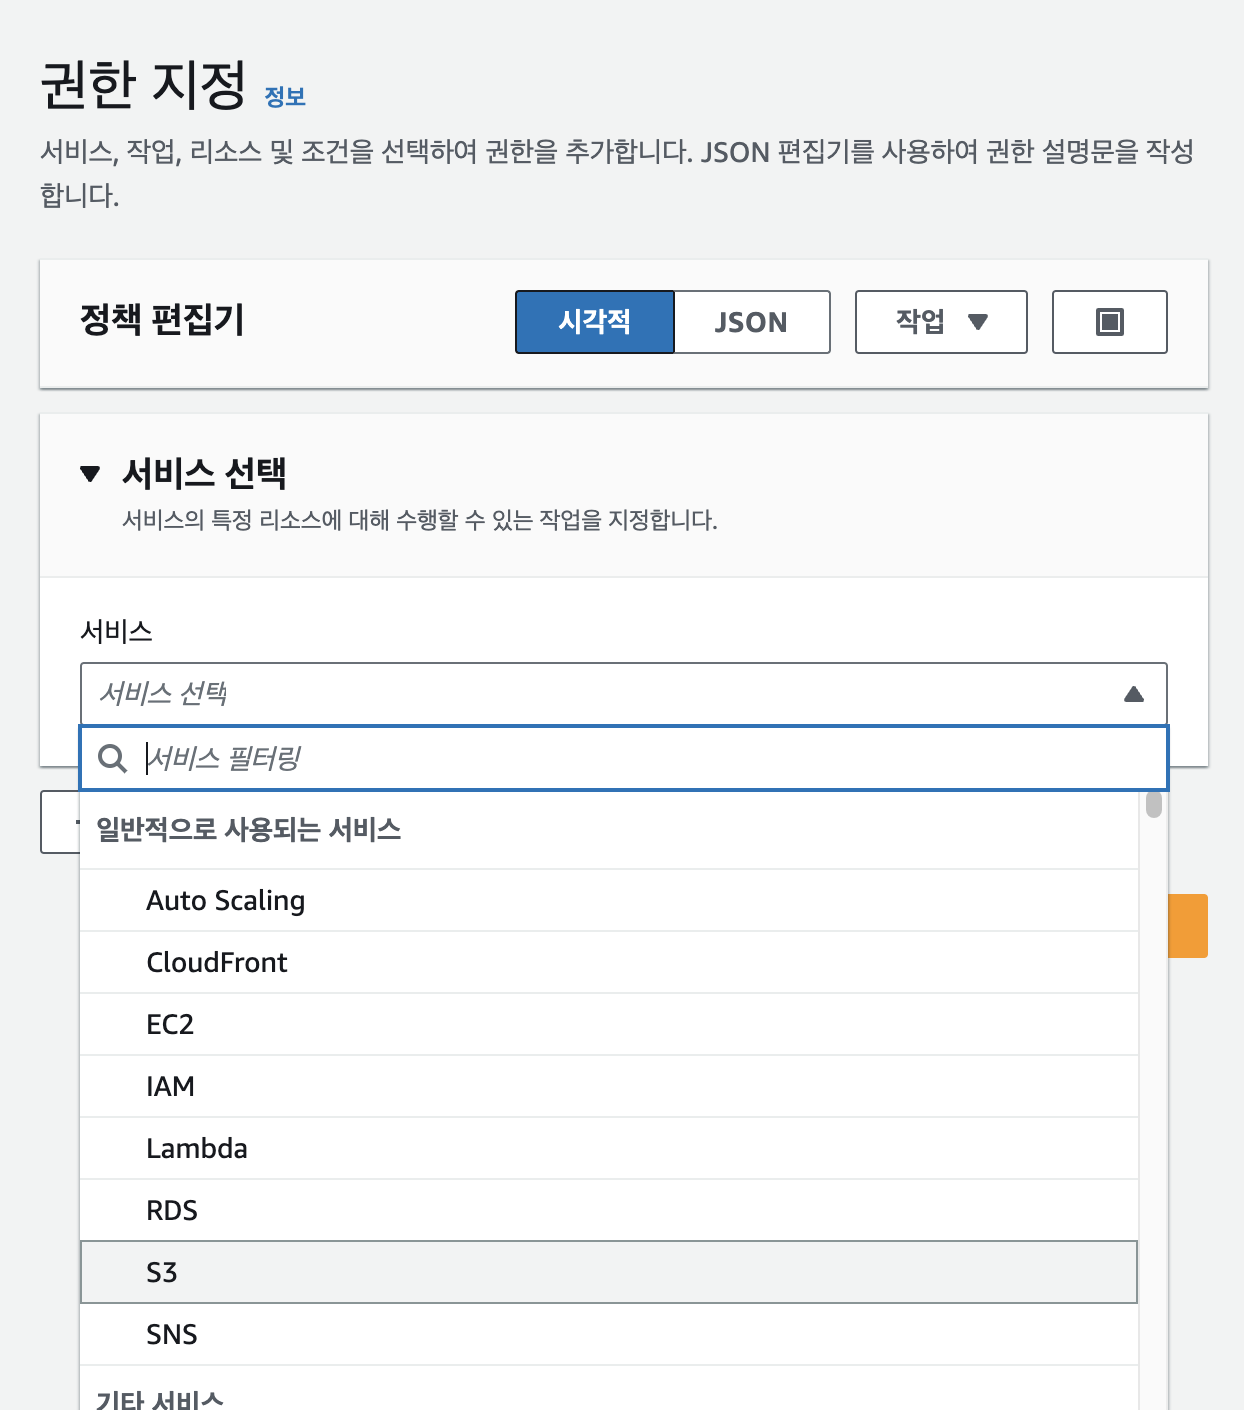Collapse the 서비스 선택 section triangle
Viewport: 1244px width, 1410px height.
(x=91, y=473)
